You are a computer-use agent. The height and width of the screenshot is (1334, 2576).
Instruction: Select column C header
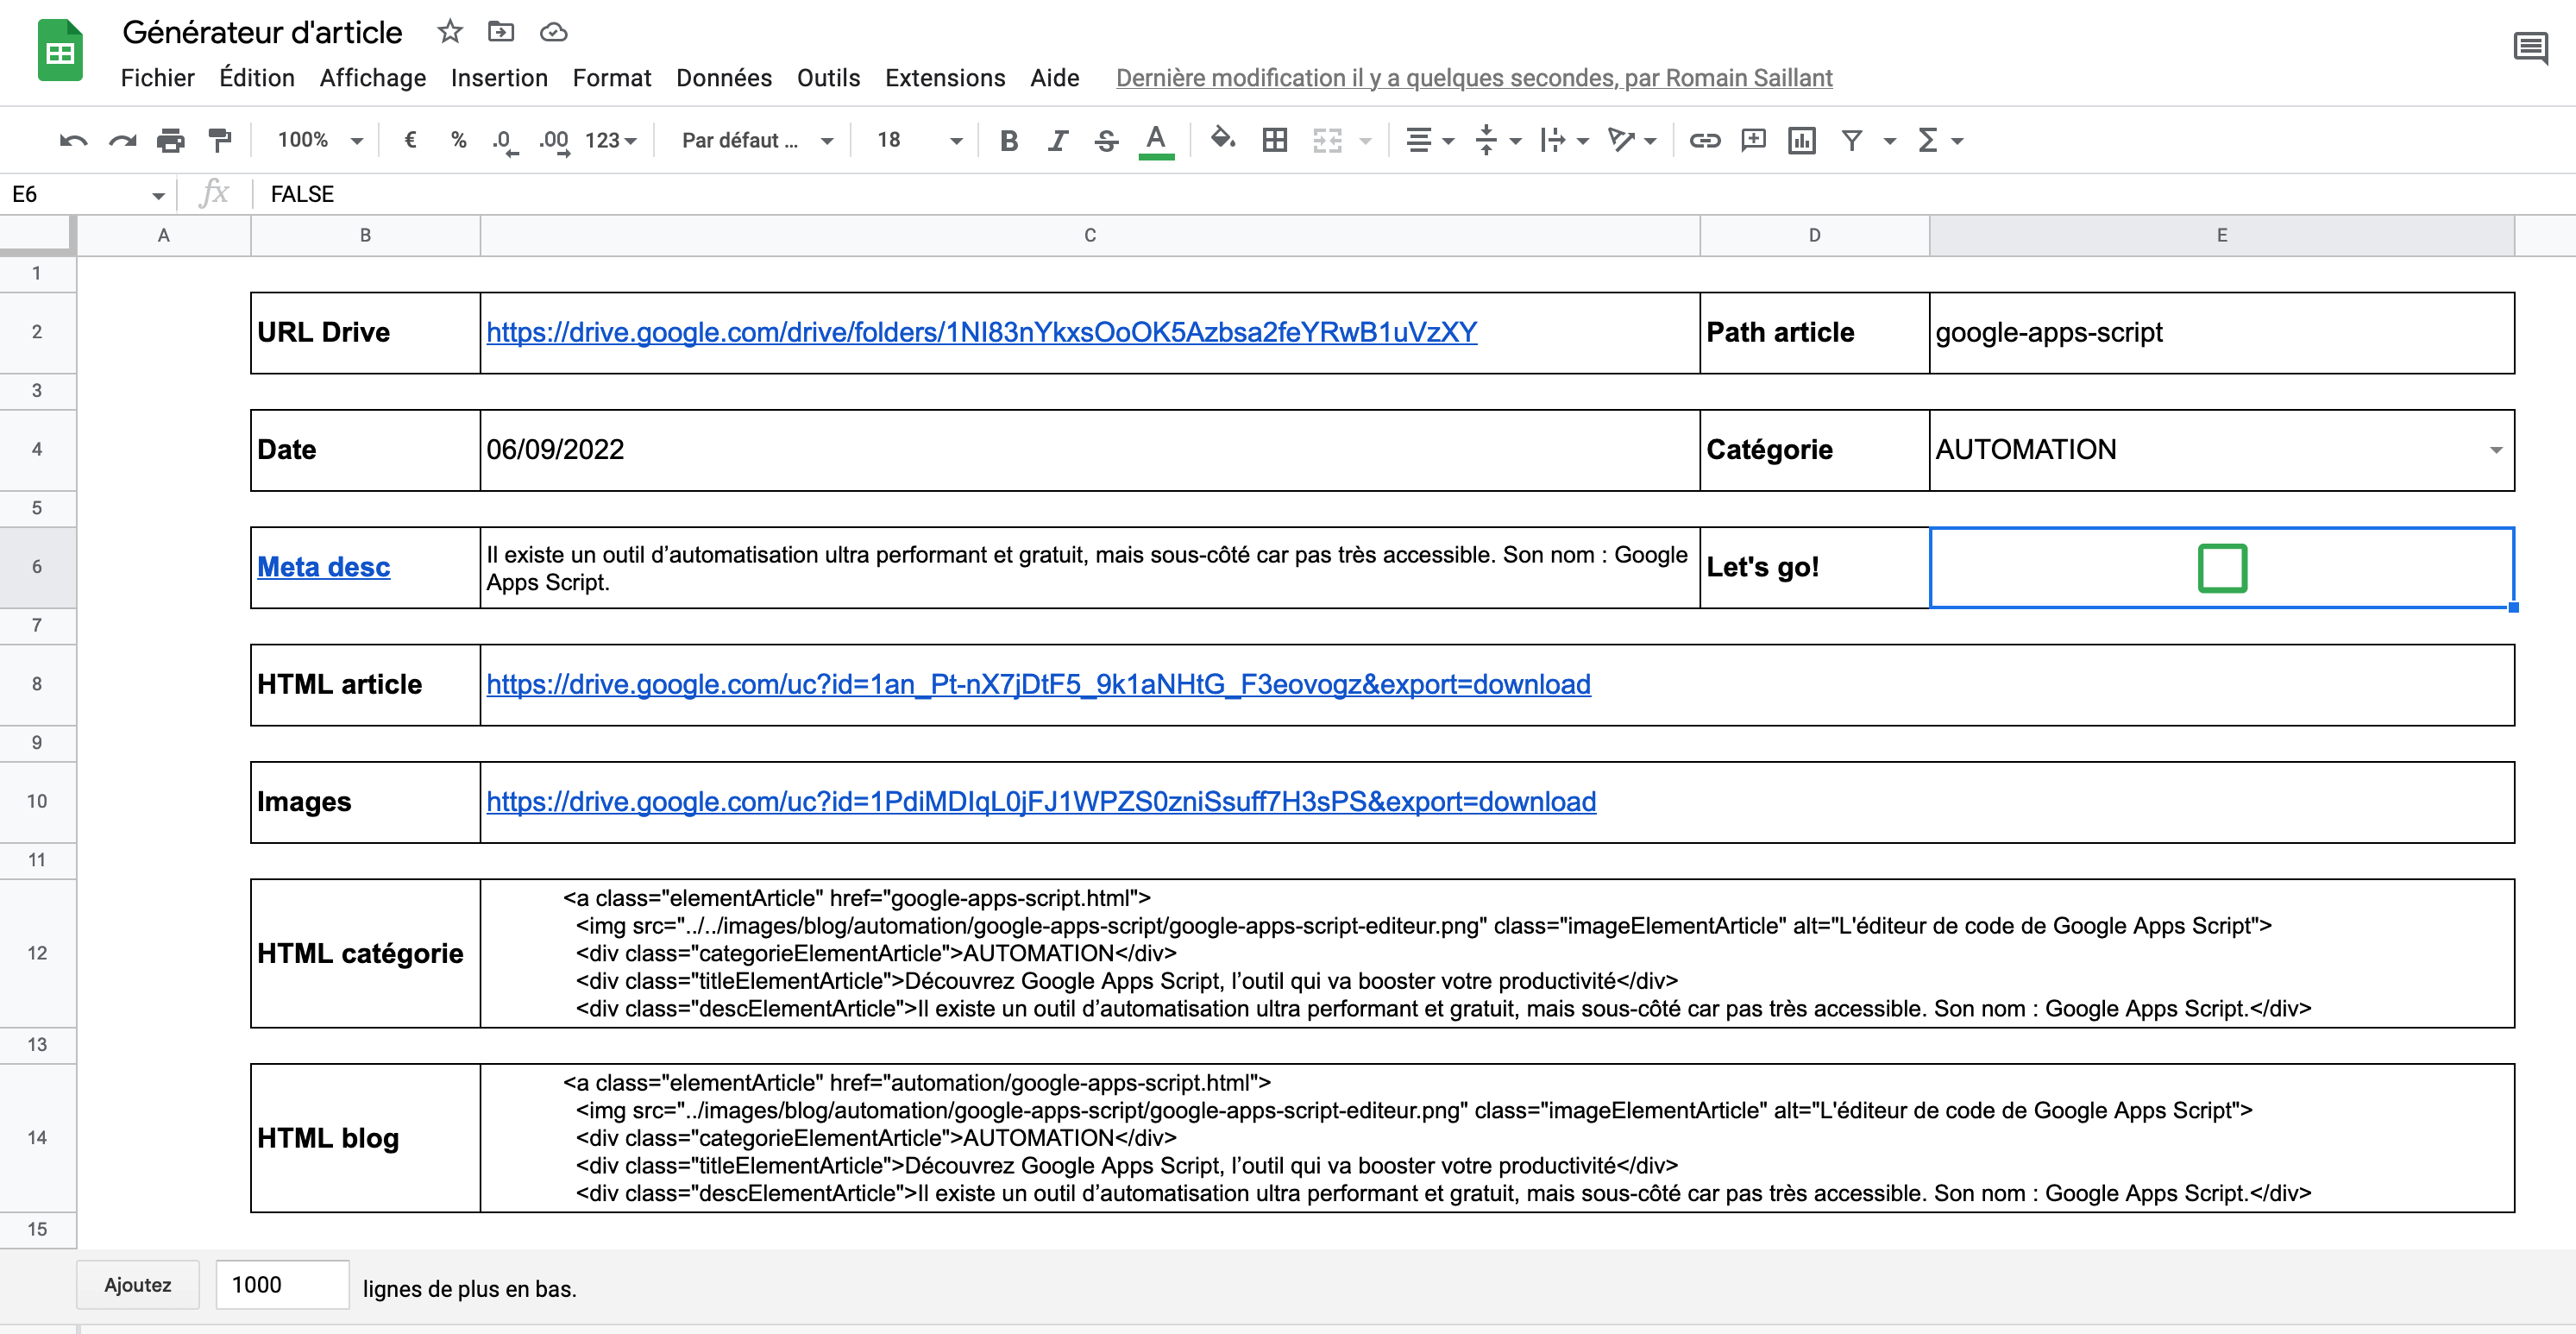coord(1090,236)
